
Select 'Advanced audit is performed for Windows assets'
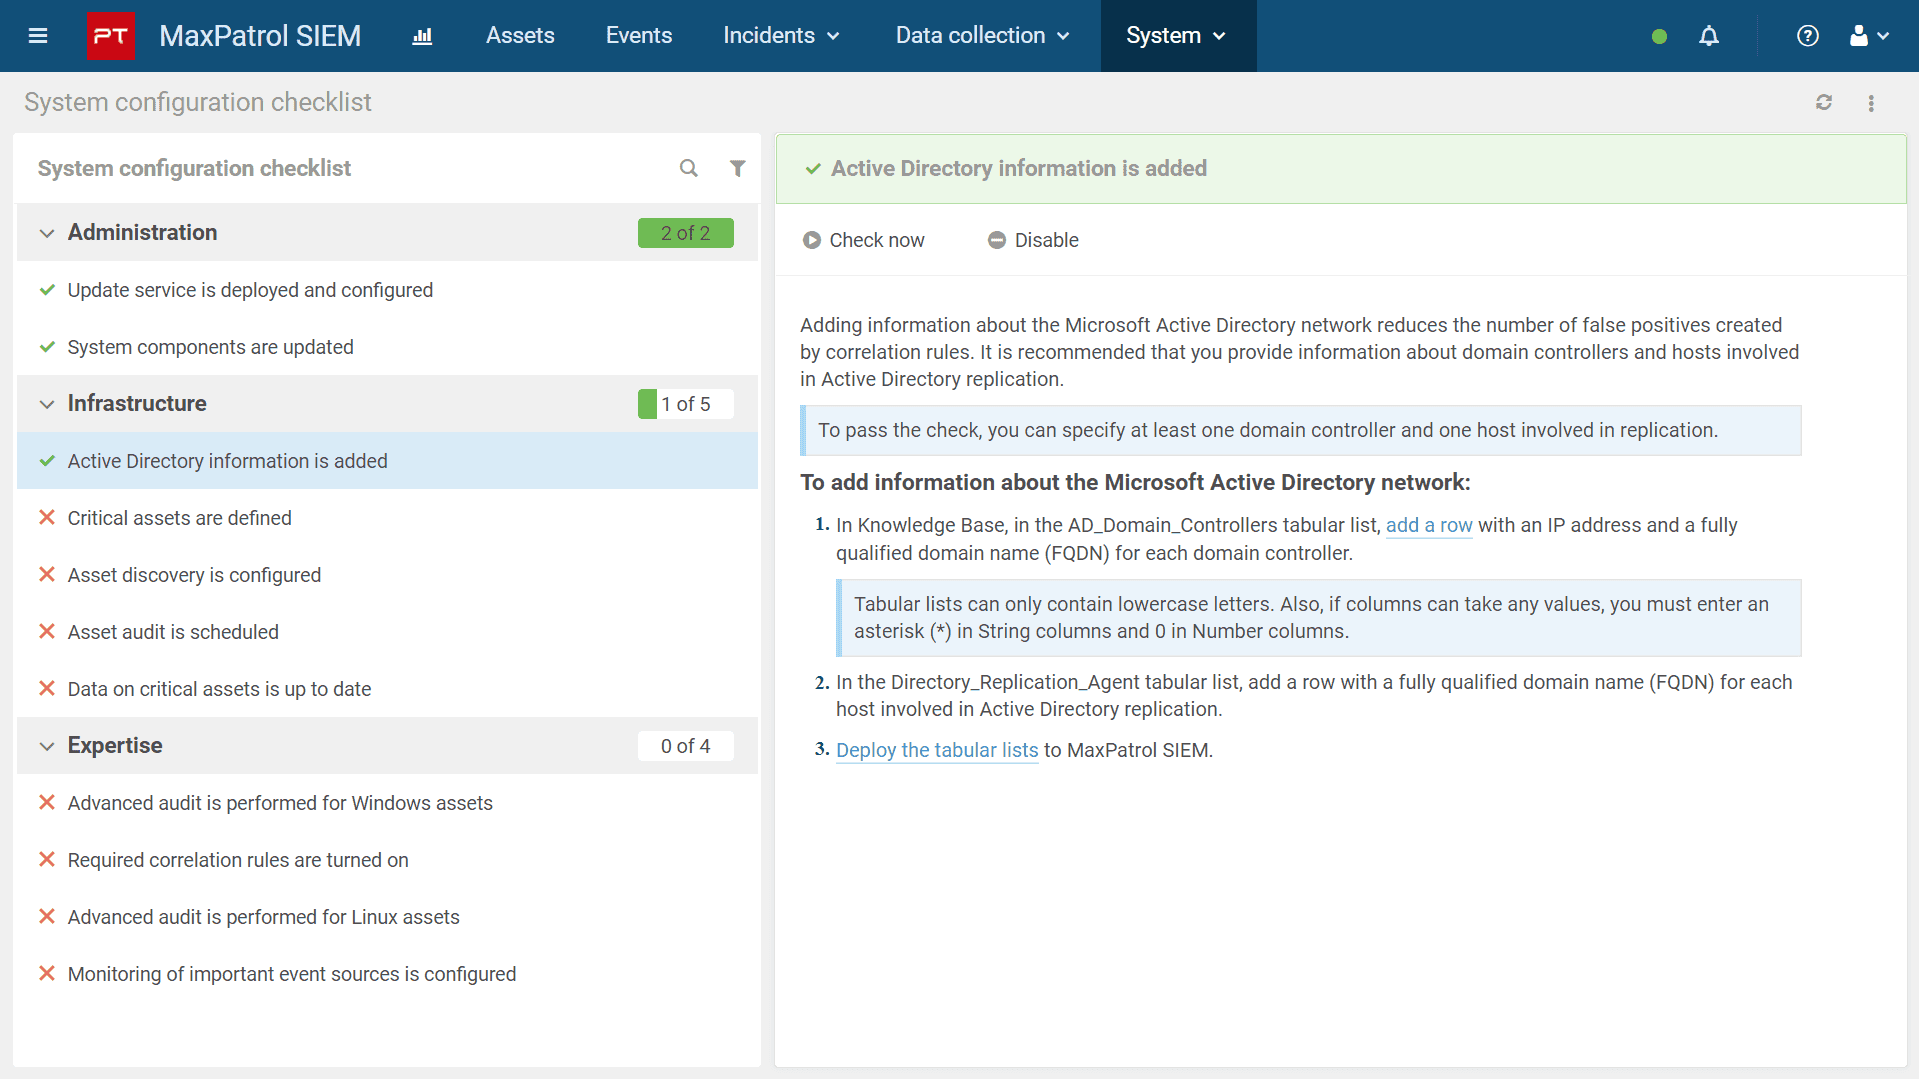pos(387,803)
